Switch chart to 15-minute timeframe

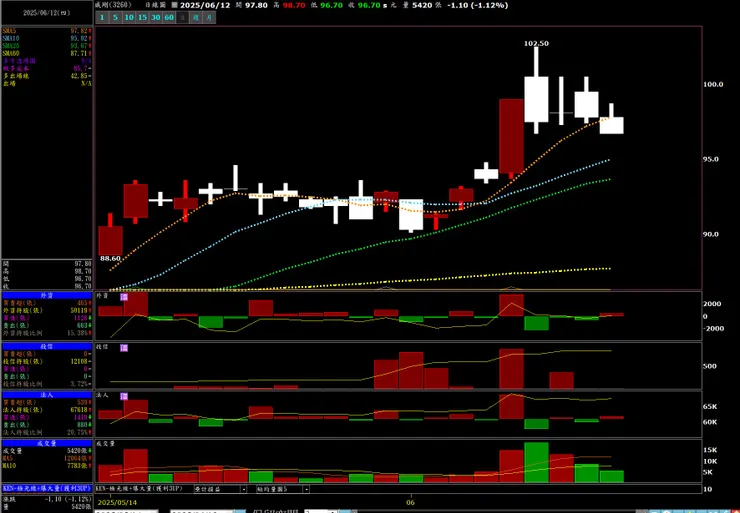(142, 17)
